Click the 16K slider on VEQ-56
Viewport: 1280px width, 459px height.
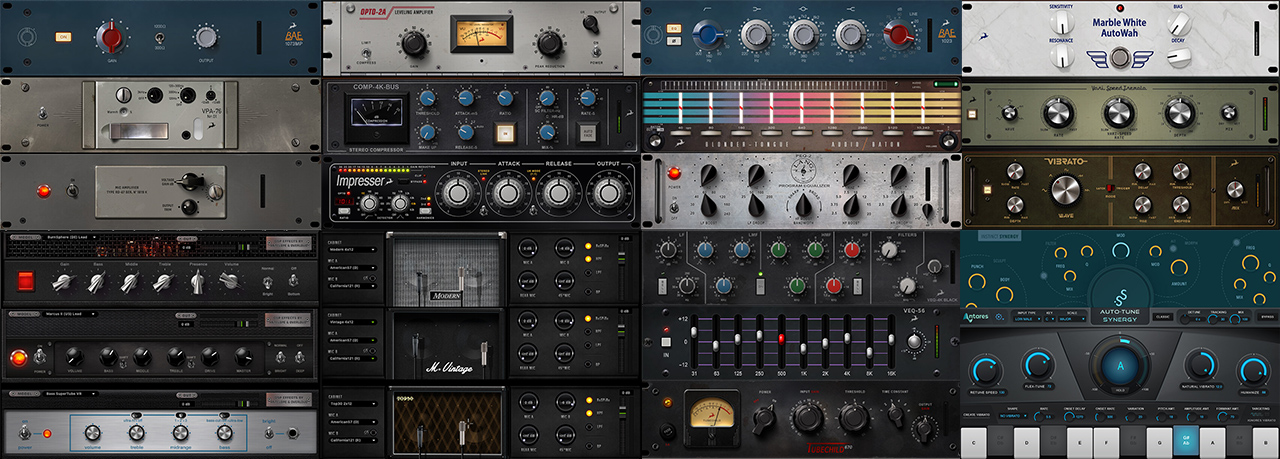point(891,339)
